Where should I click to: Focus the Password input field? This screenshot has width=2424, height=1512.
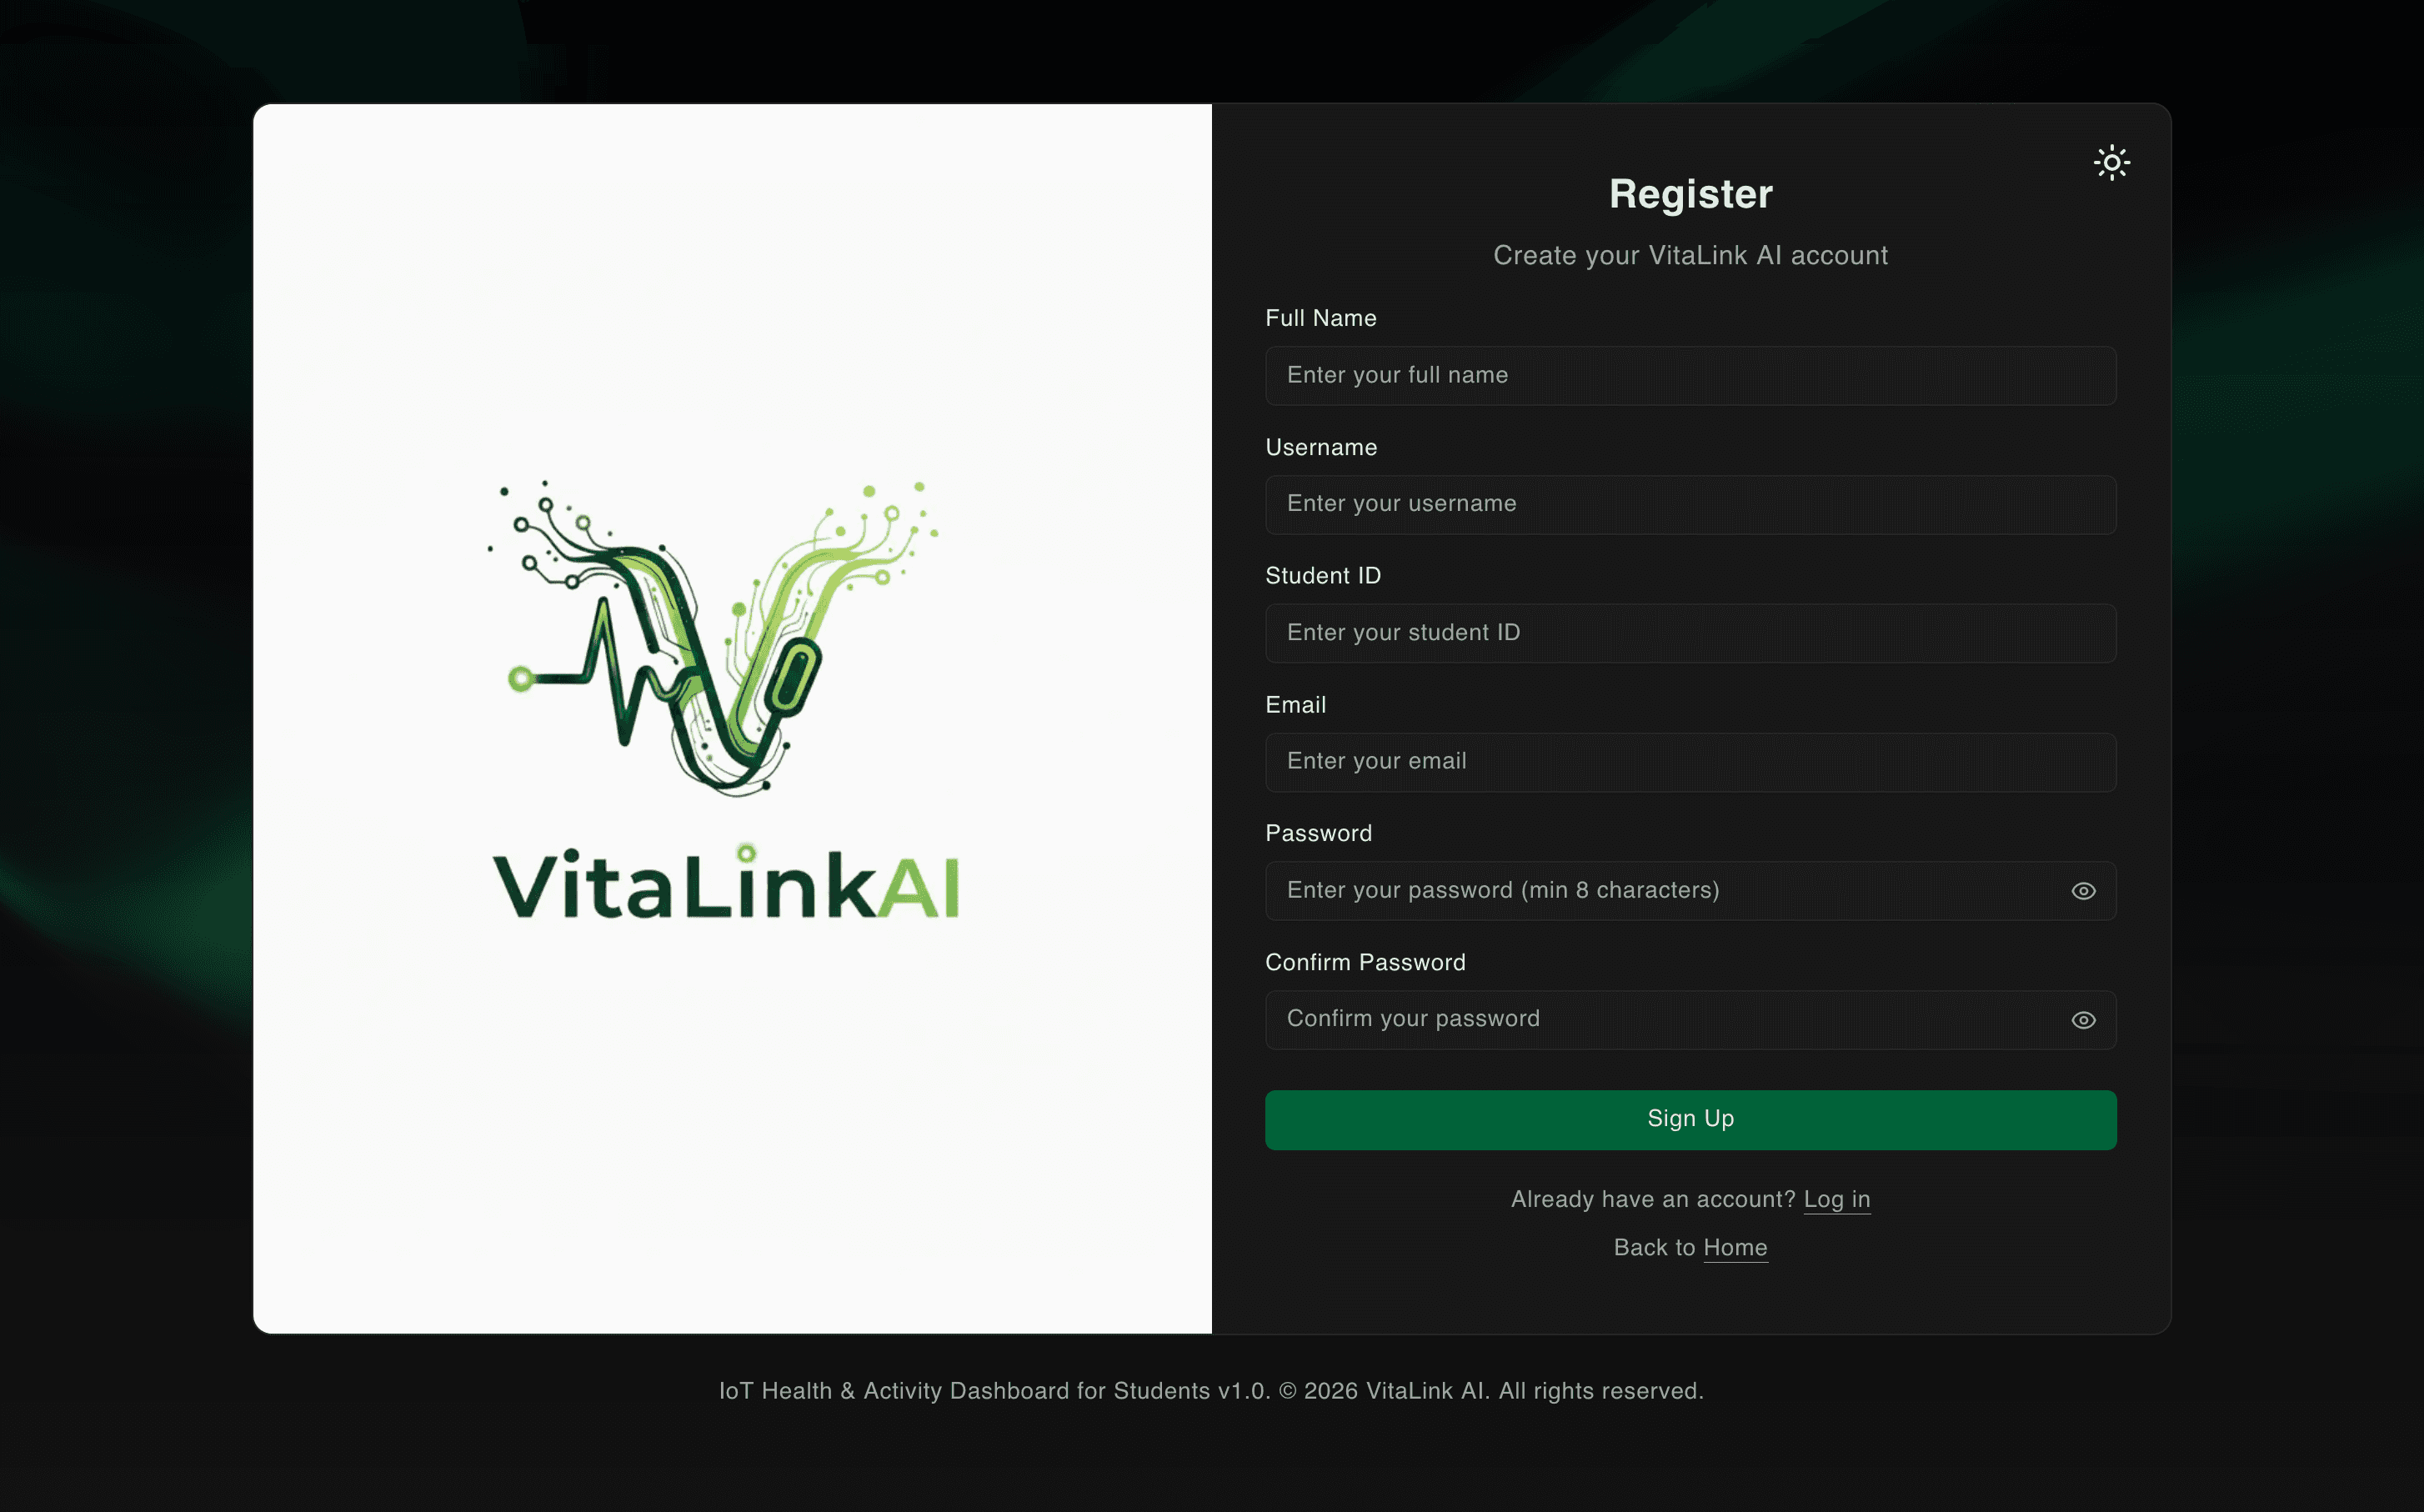pyautogui.click(x=1690, y=891)
